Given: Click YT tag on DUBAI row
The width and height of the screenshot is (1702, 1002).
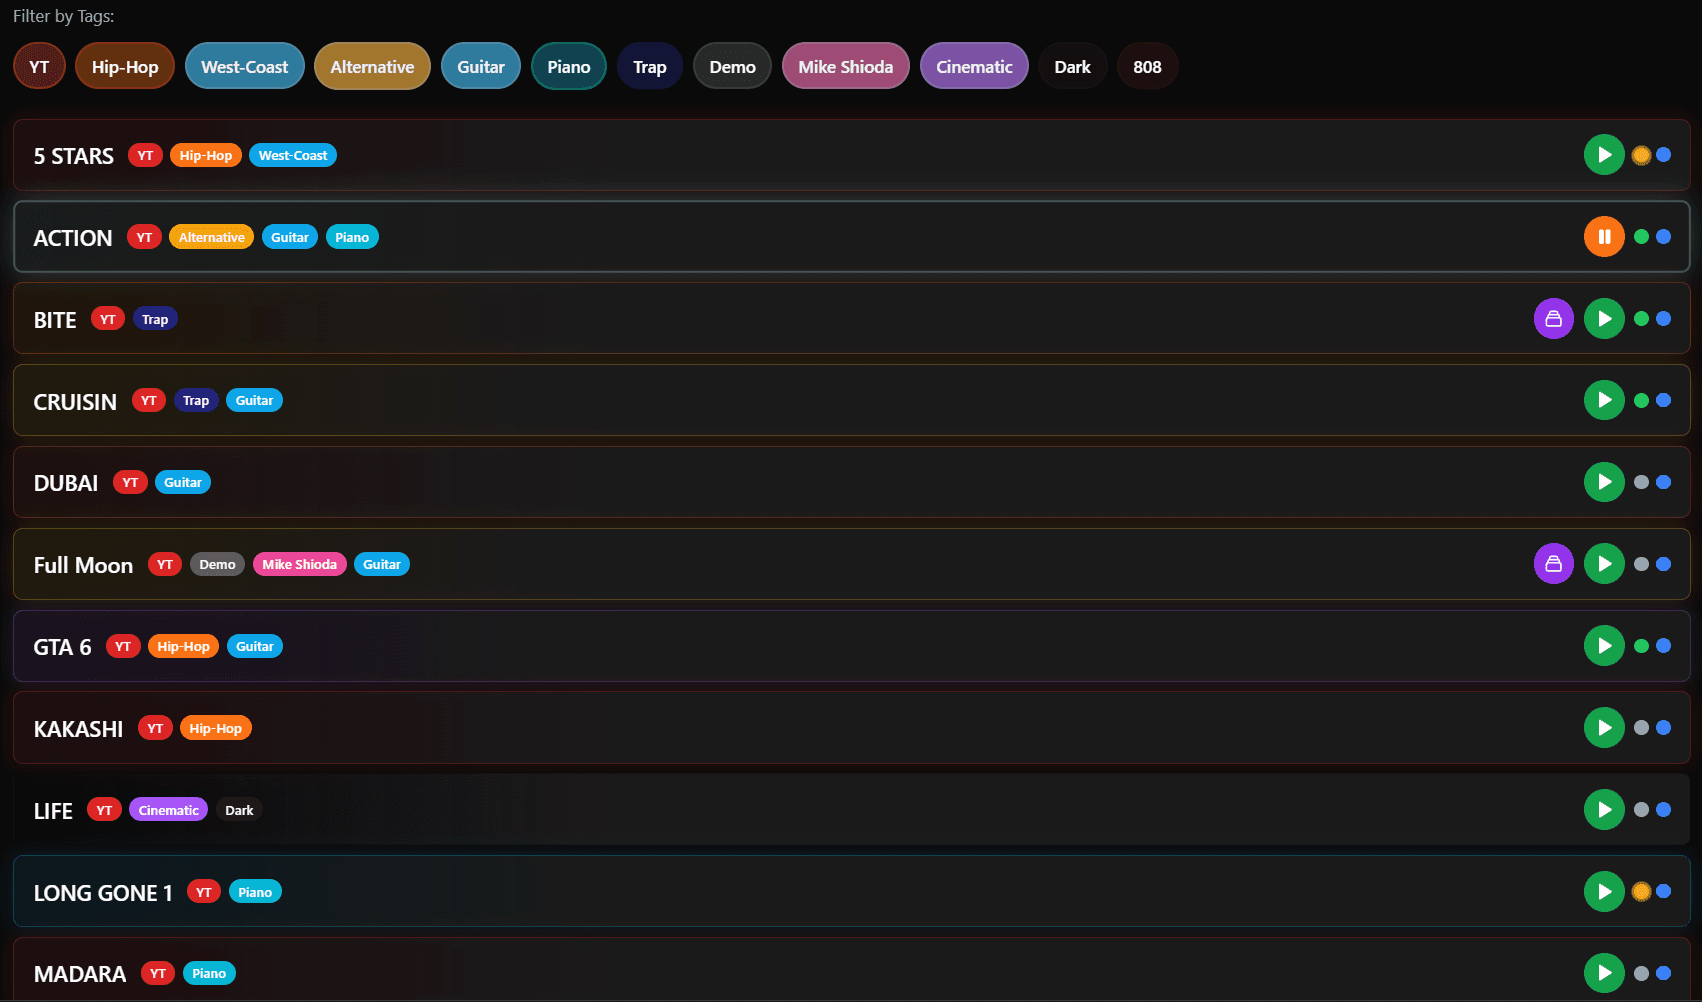Looking at the screenshot, I should click(x=130, y=482).
